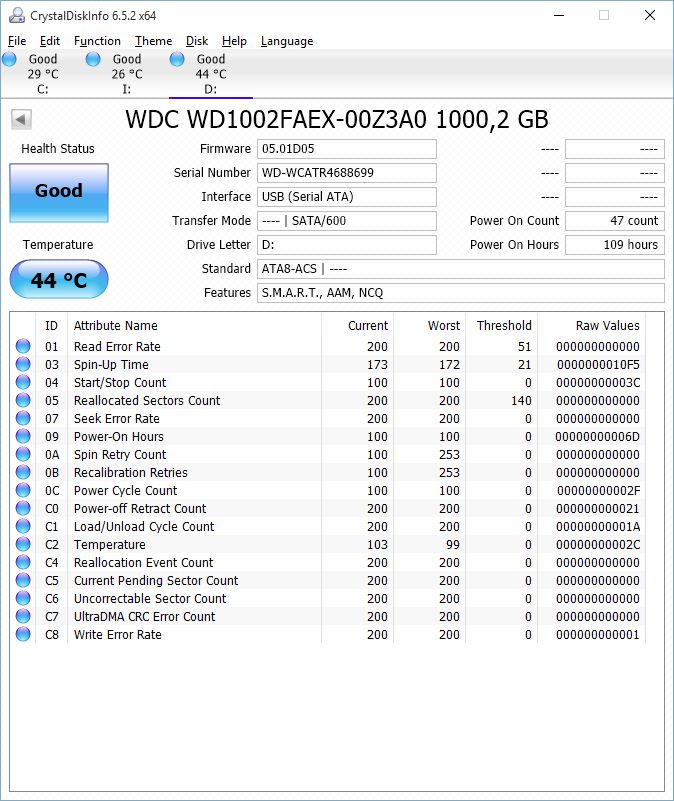
Task: Click status orb for Current Pending Sector Count
Action: 23,580
